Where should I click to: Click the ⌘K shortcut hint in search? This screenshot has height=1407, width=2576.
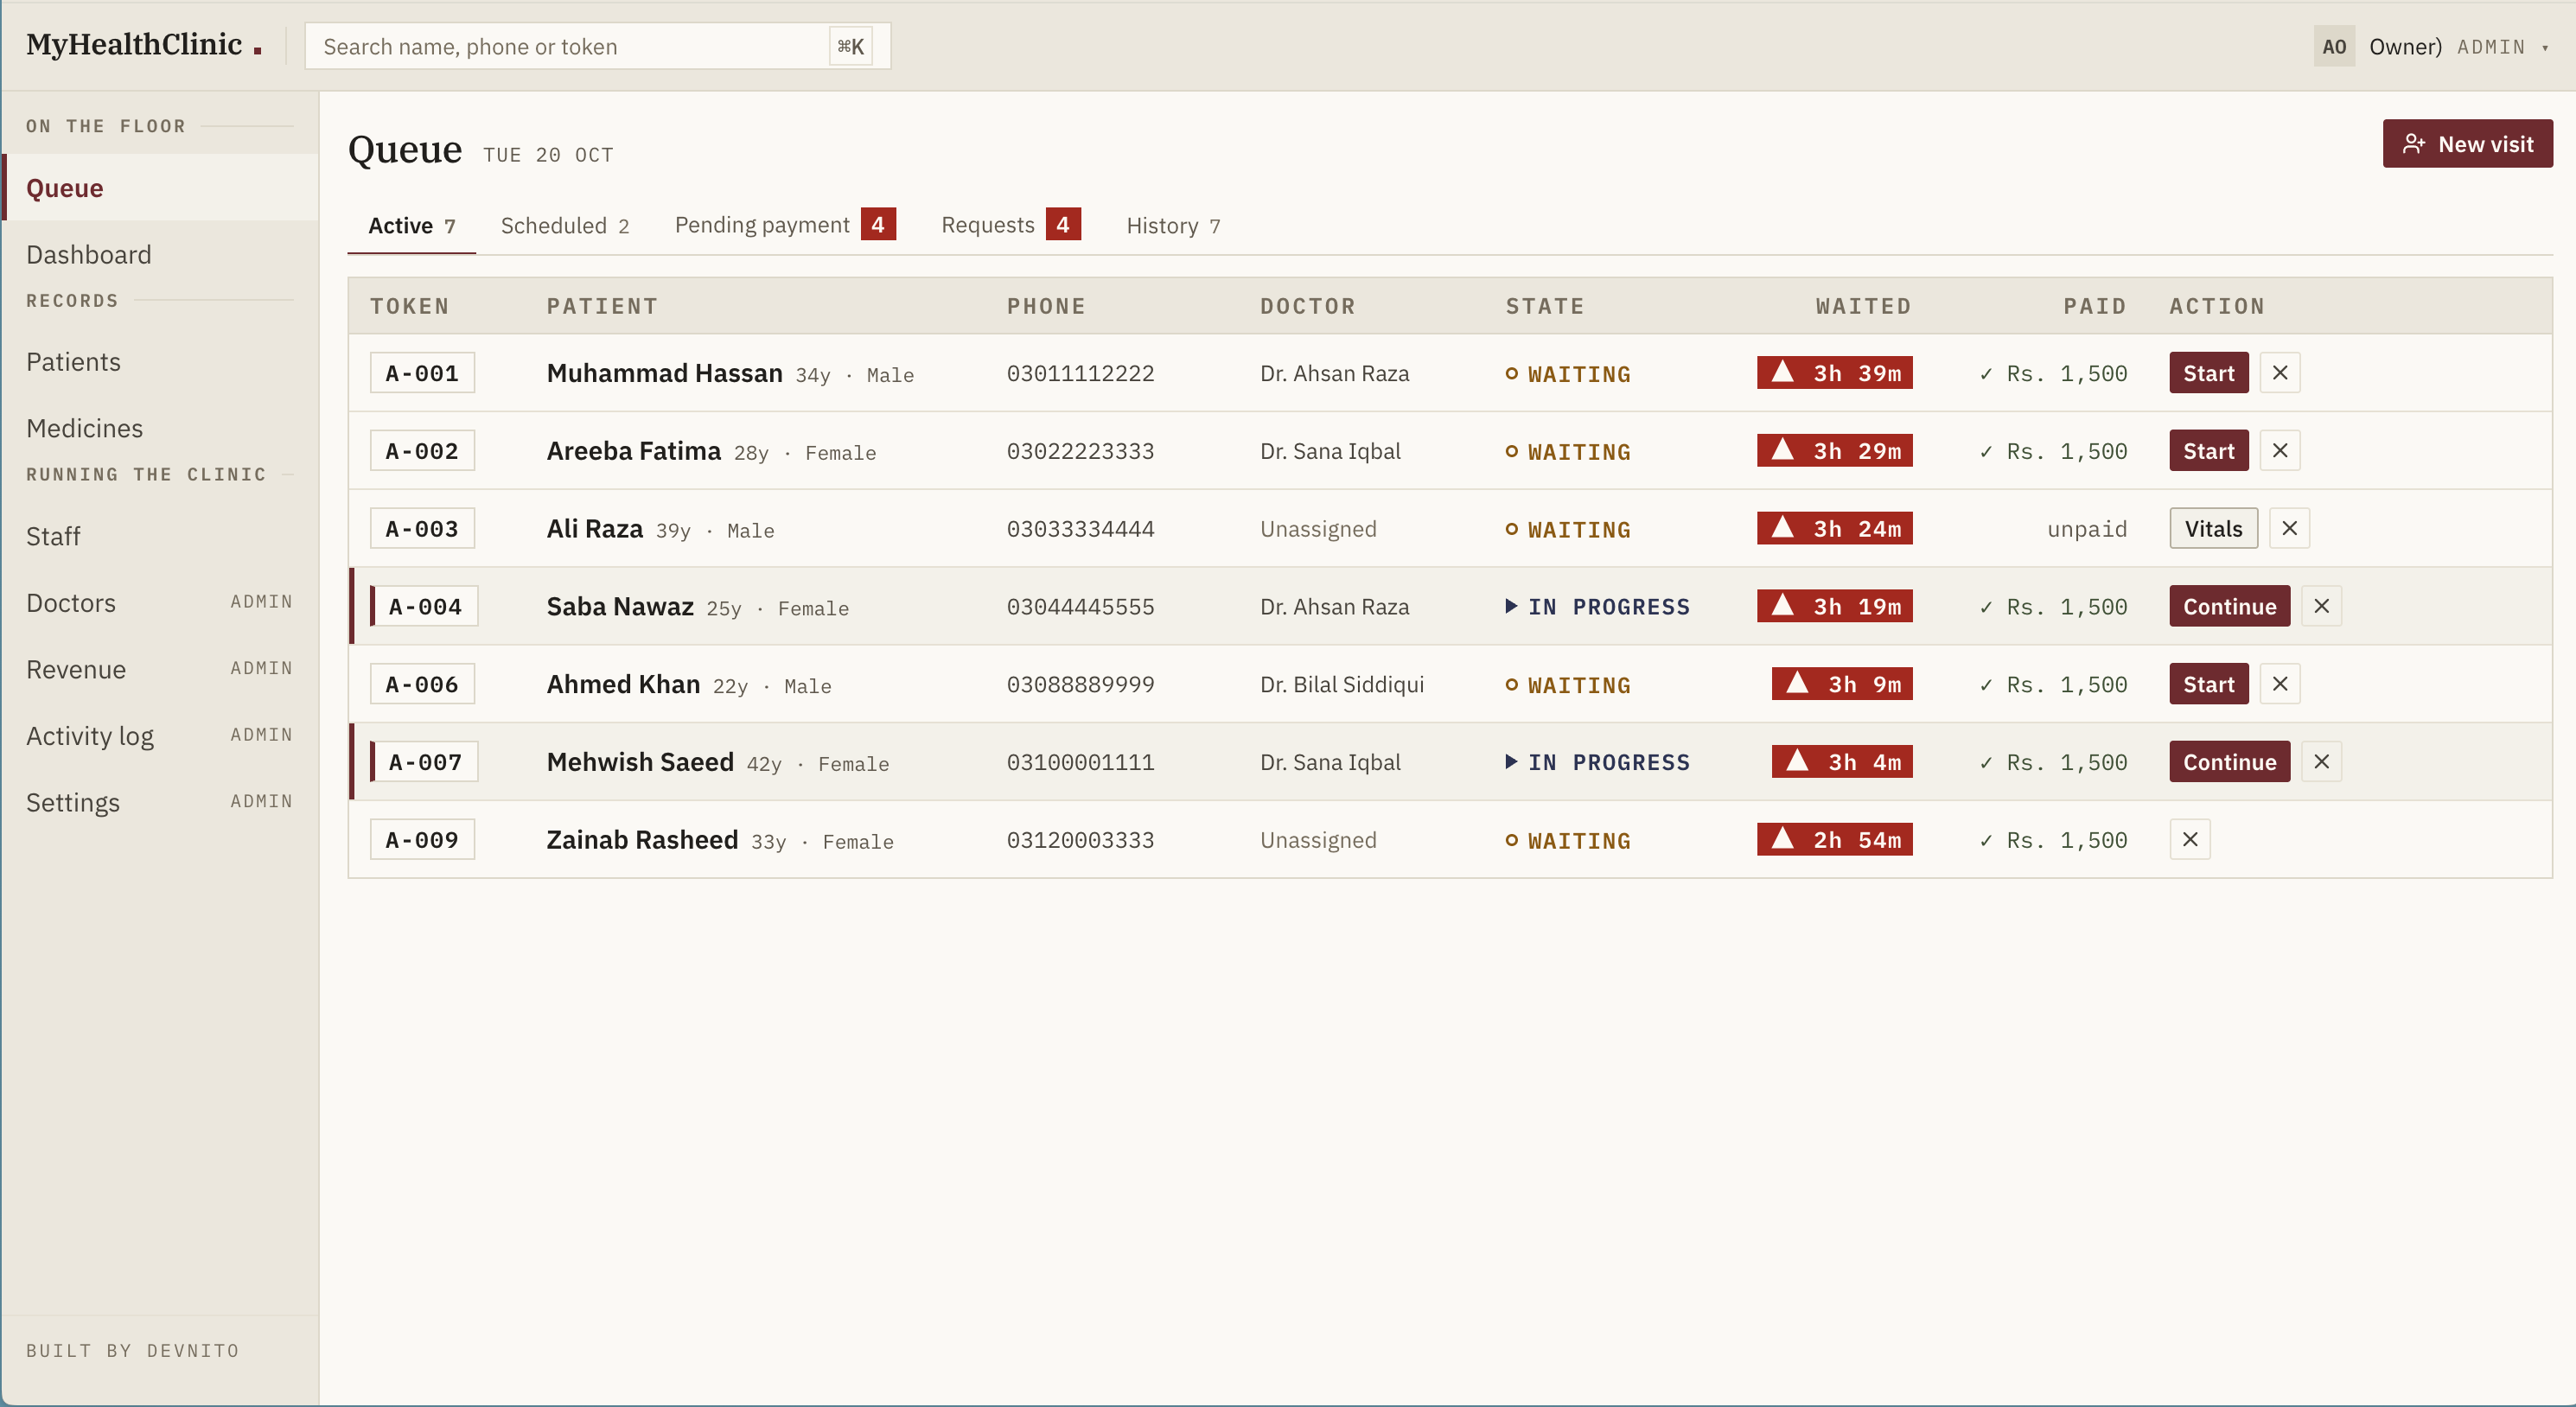pyautogui.click(x=850, y=47)
